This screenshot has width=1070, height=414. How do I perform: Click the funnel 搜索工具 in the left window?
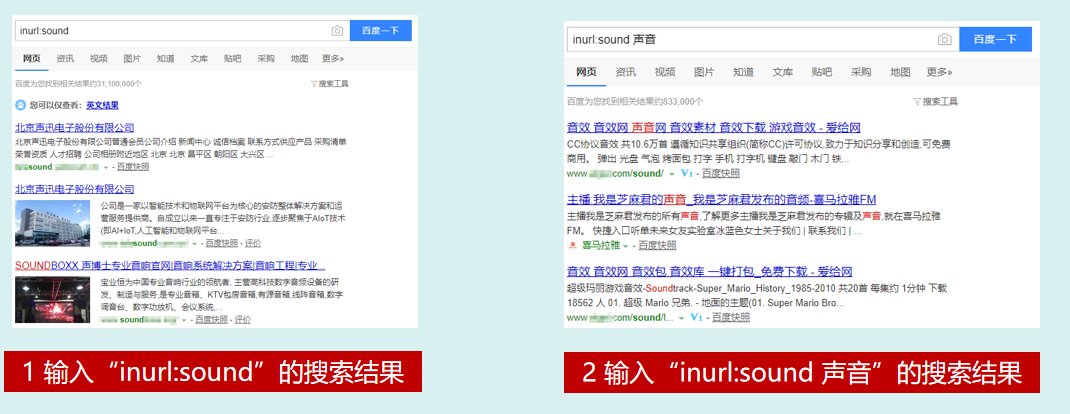(x=330, y=84)
